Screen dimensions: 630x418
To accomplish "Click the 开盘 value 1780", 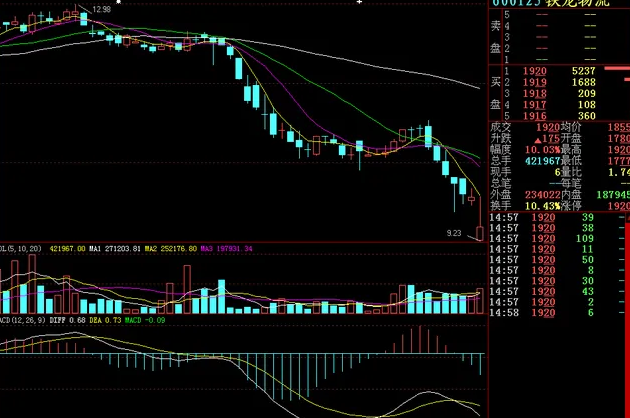I will coord(619,139).
